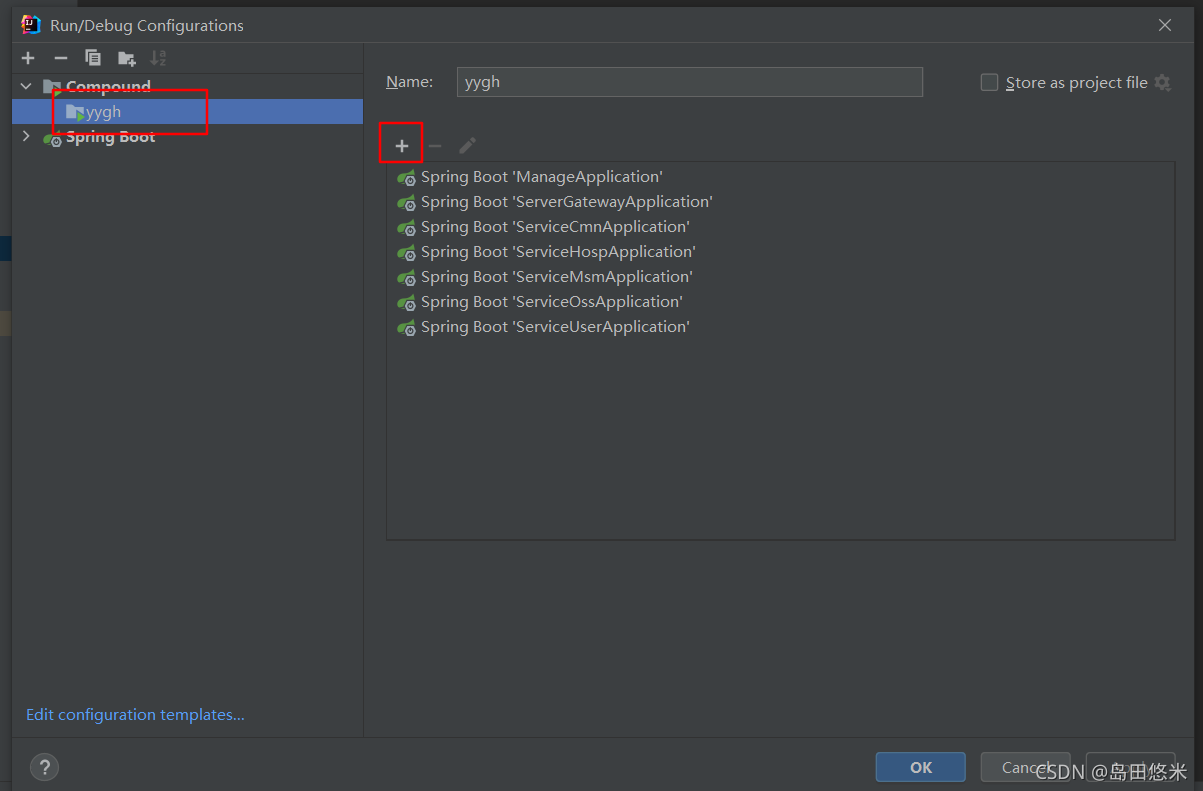Screen dimensions: 1203x791
Task: Confirm with the OK button
Action: 921,767
